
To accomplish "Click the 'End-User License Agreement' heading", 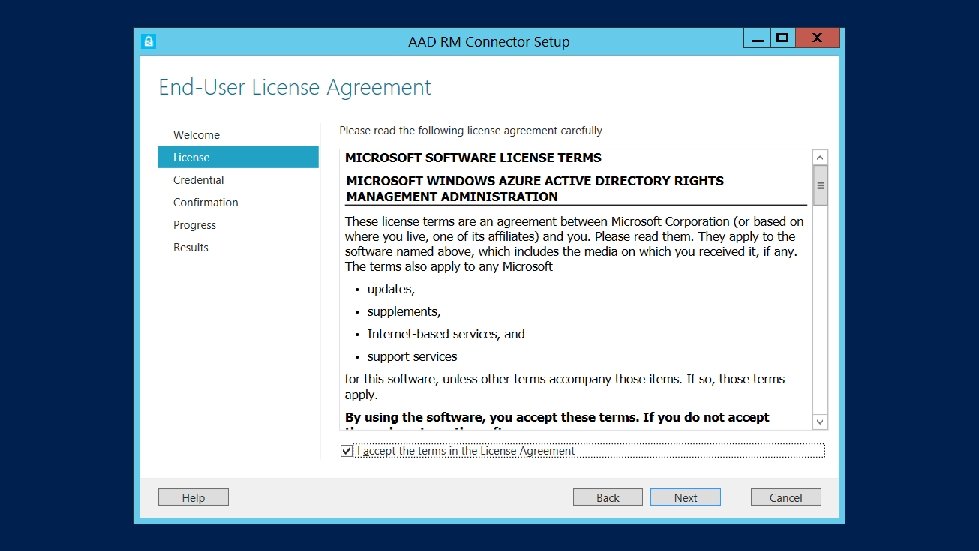I will (295, 87).
